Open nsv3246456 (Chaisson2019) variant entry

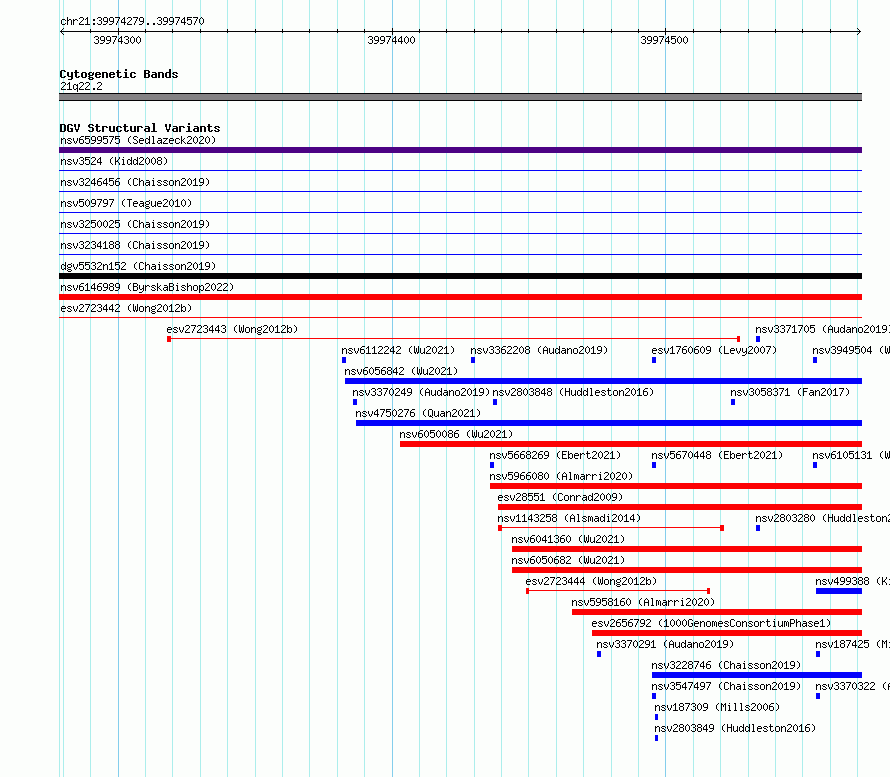[x=135, y=182]
